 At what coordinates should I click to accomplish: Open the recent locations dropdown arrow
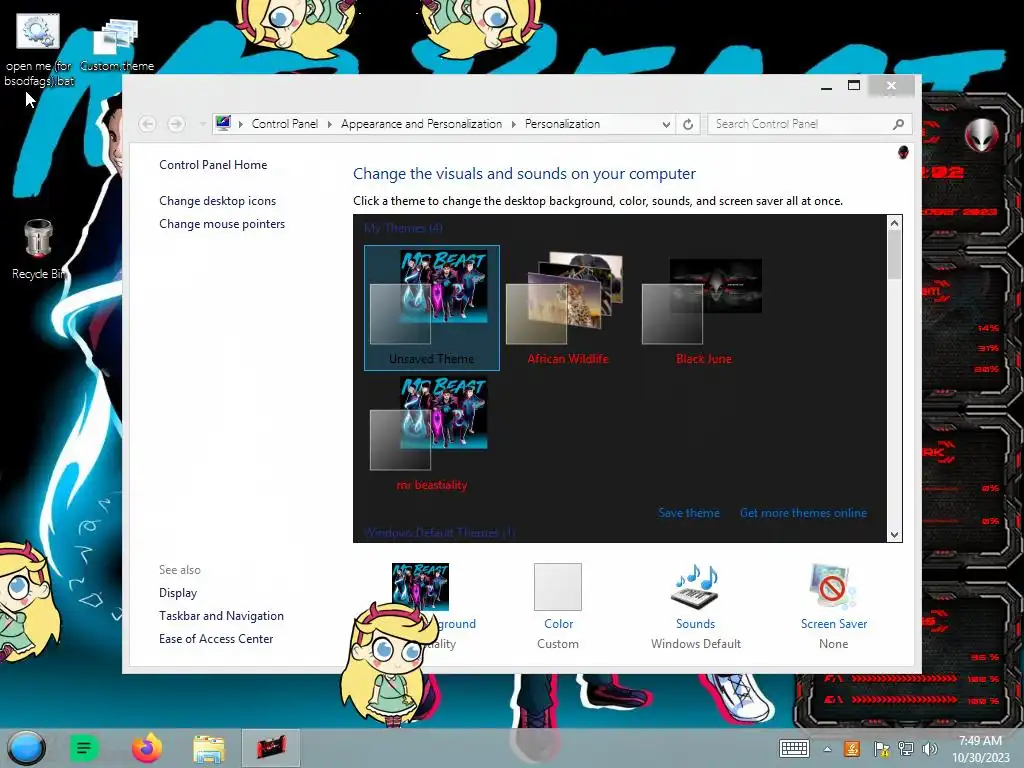coord(202,124)
